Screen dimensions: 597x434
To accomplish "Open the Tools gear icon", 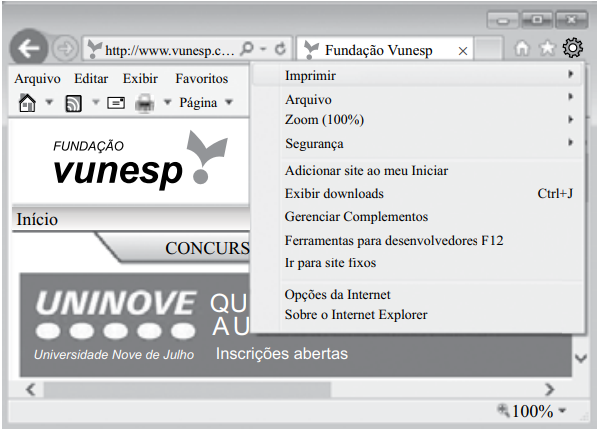I will (x=573, y=48).
